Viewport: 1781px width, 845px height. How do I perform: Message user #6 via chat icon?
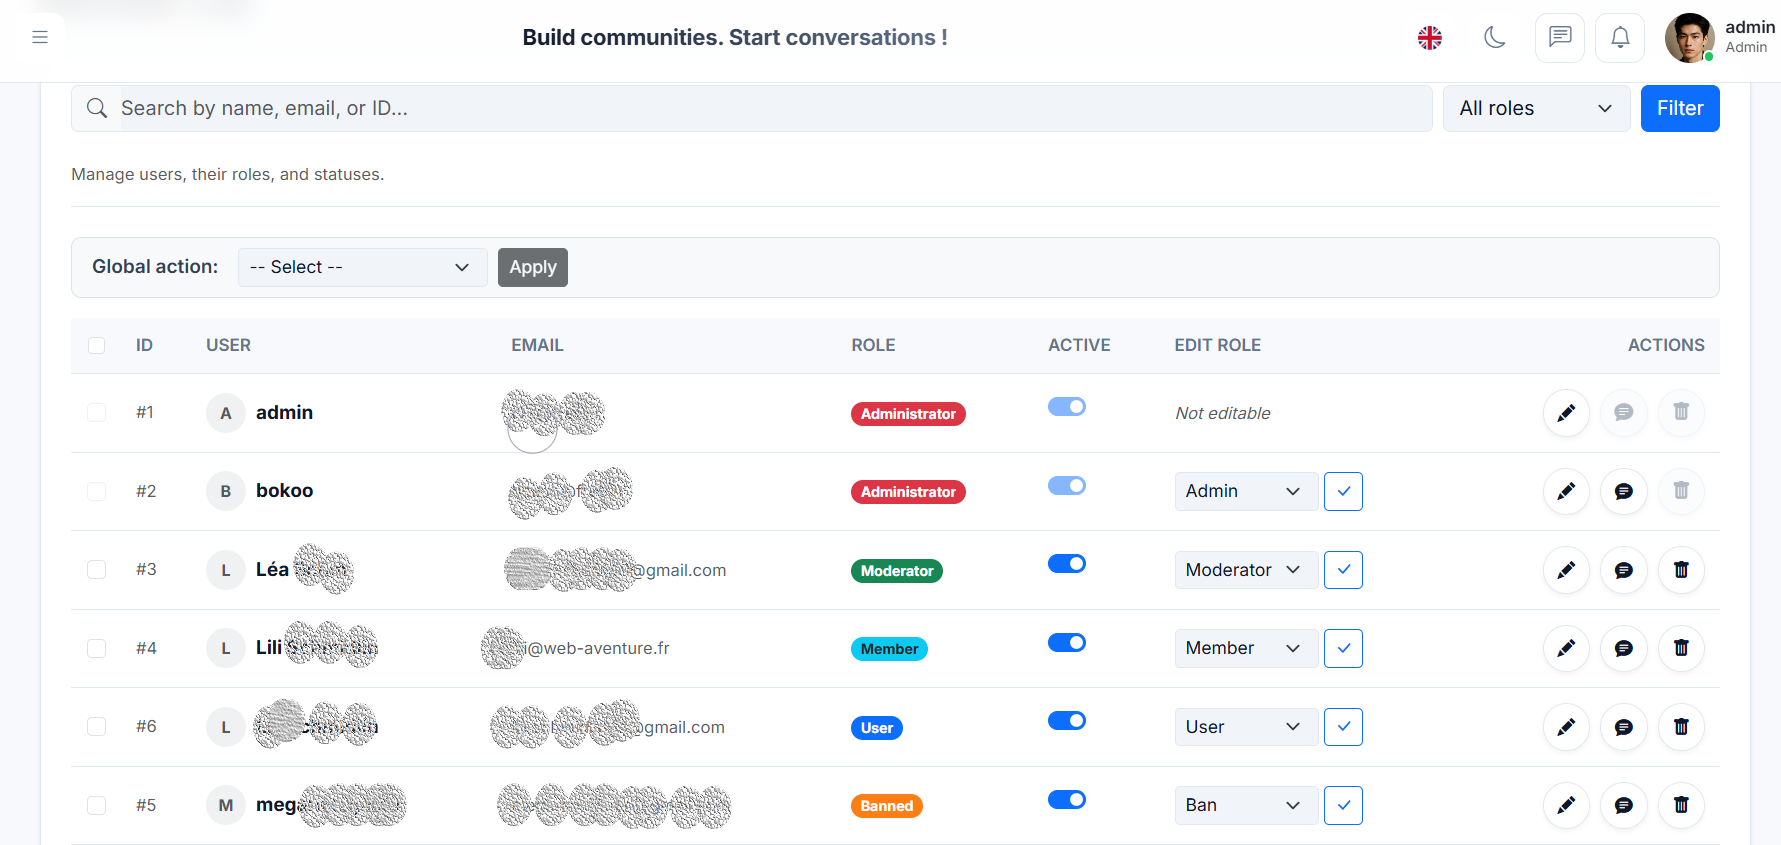click(x=1624, y=727)
